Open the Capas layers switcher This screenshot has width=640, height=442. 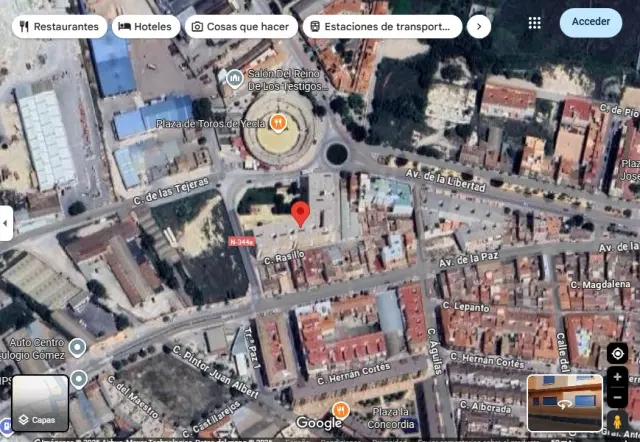click(x=40, y=403)
